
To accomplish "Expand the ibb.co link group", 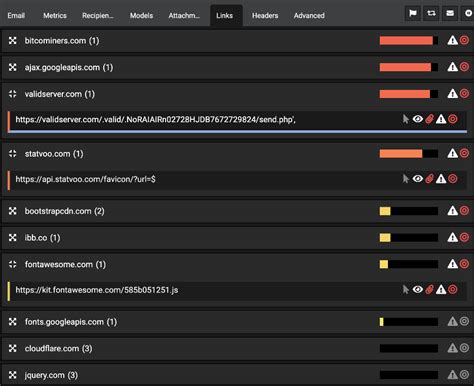I will tap(13, 238).
